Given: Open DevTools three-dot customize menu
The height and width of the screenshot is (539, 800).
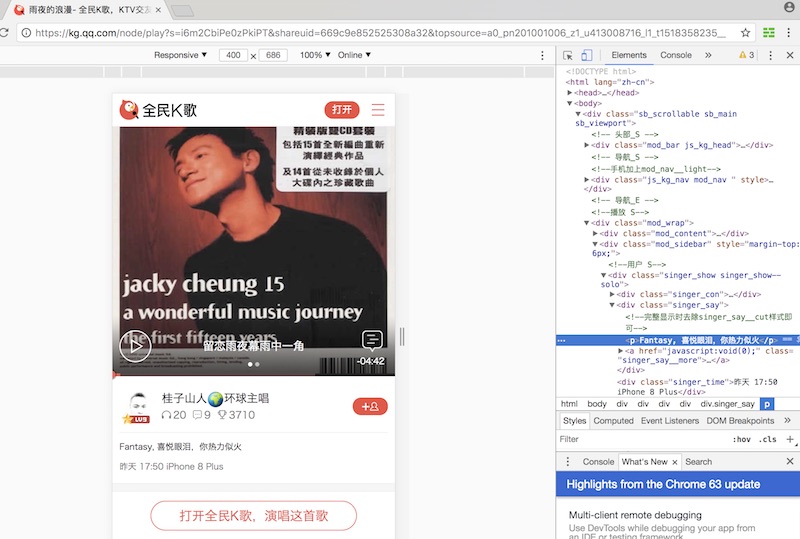Looking at the screenshot, I should pos(769,56).
